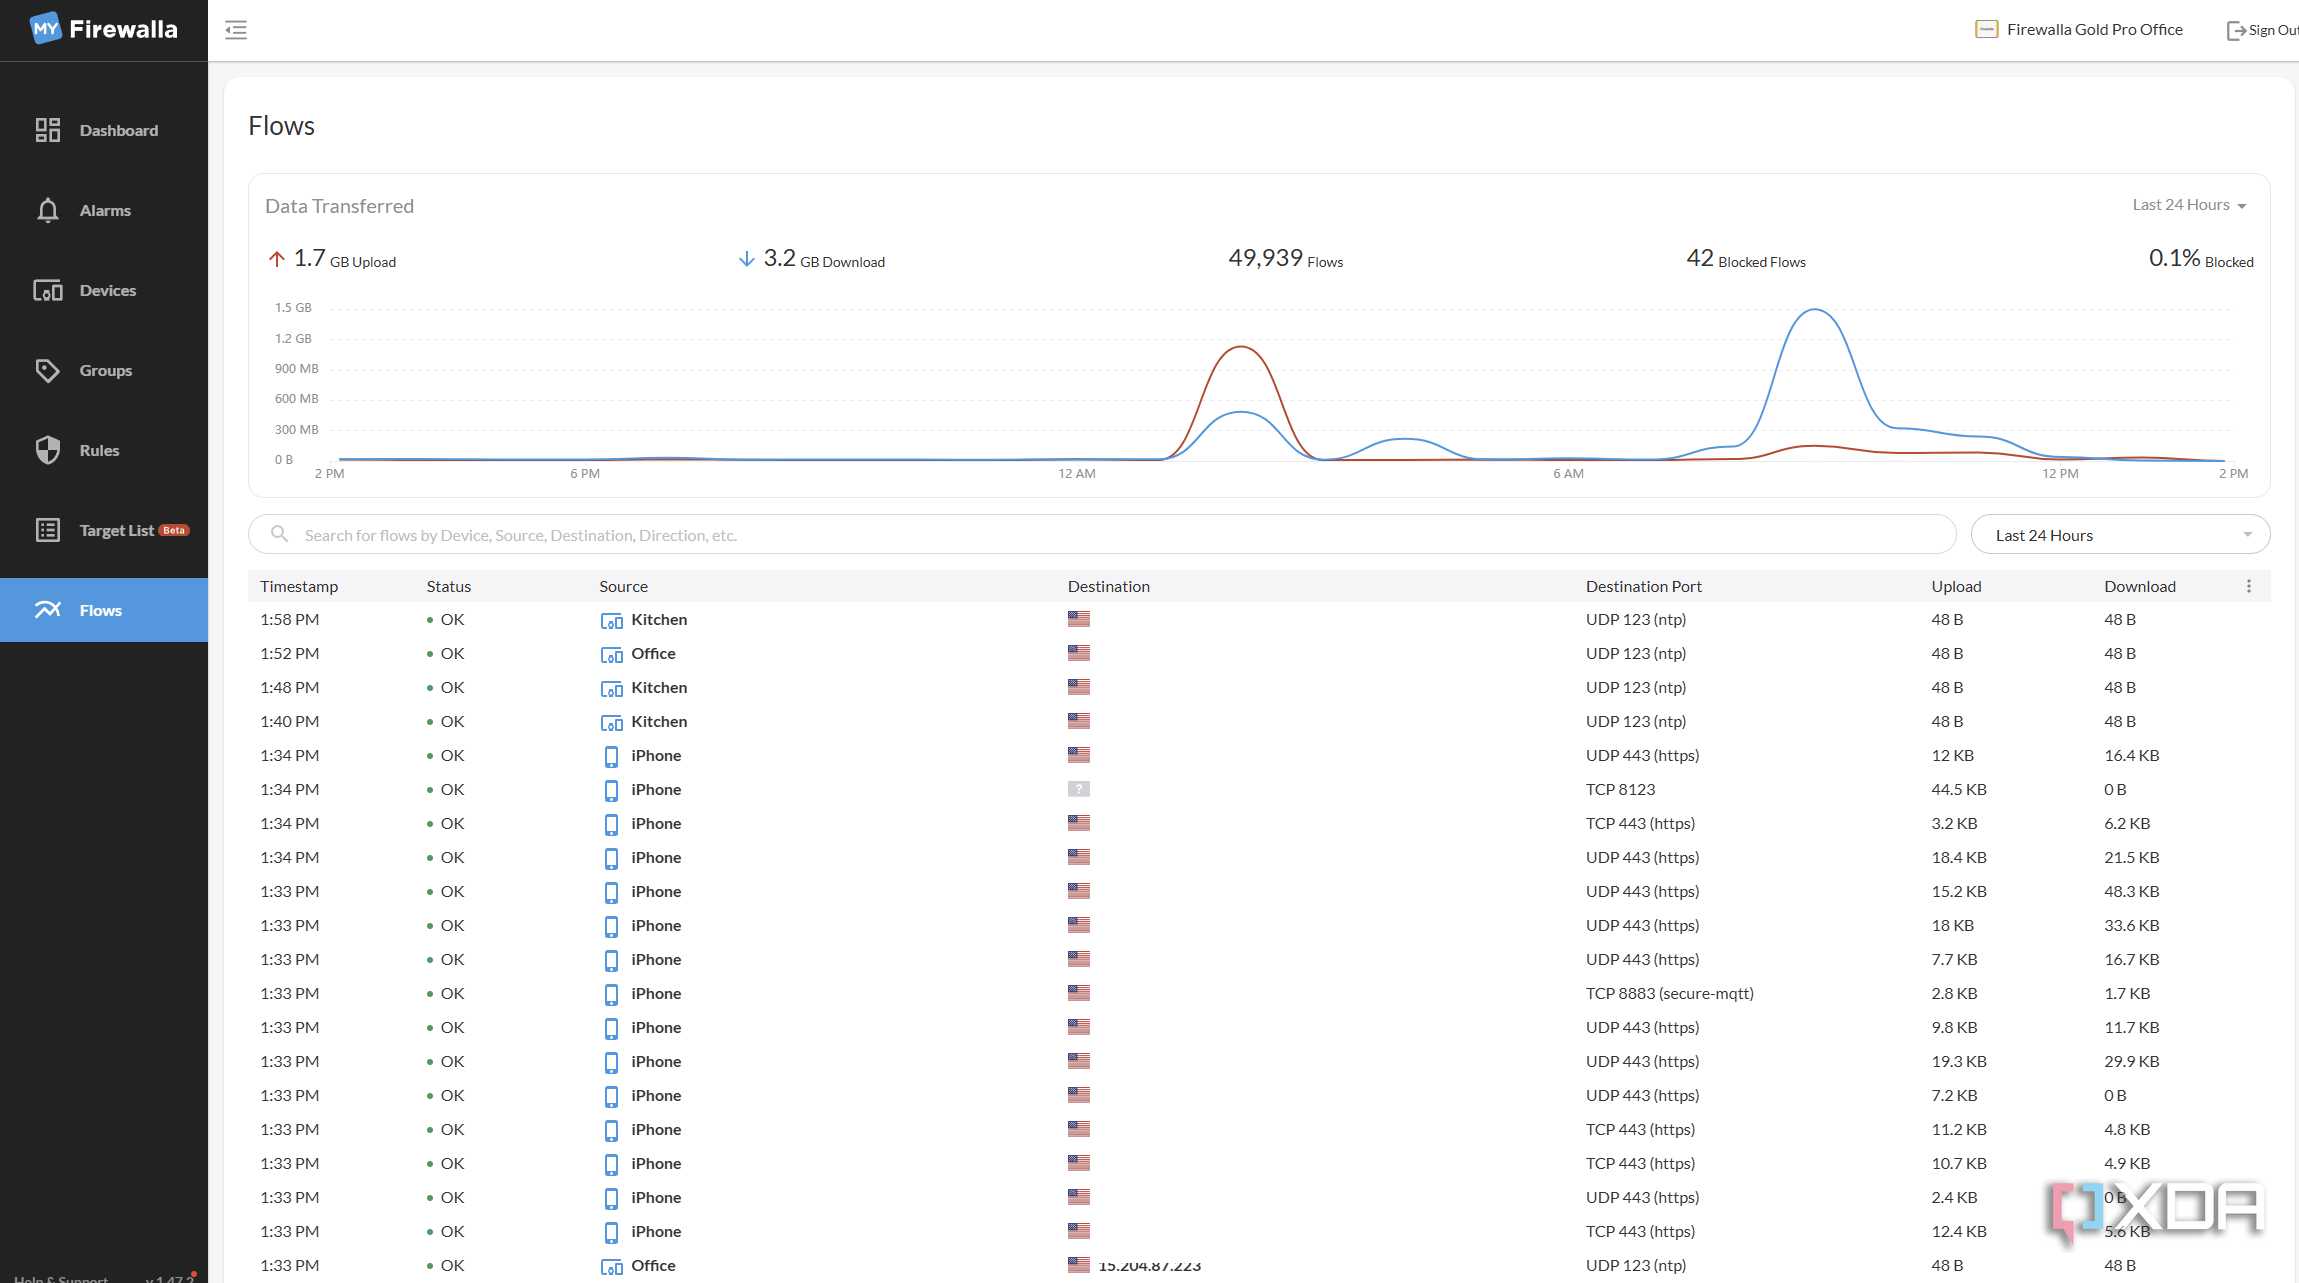Collapse the sidebar menu icon
Image resolution: width=2299 pixels, height=1283 pixels.
tap(236, 30)
